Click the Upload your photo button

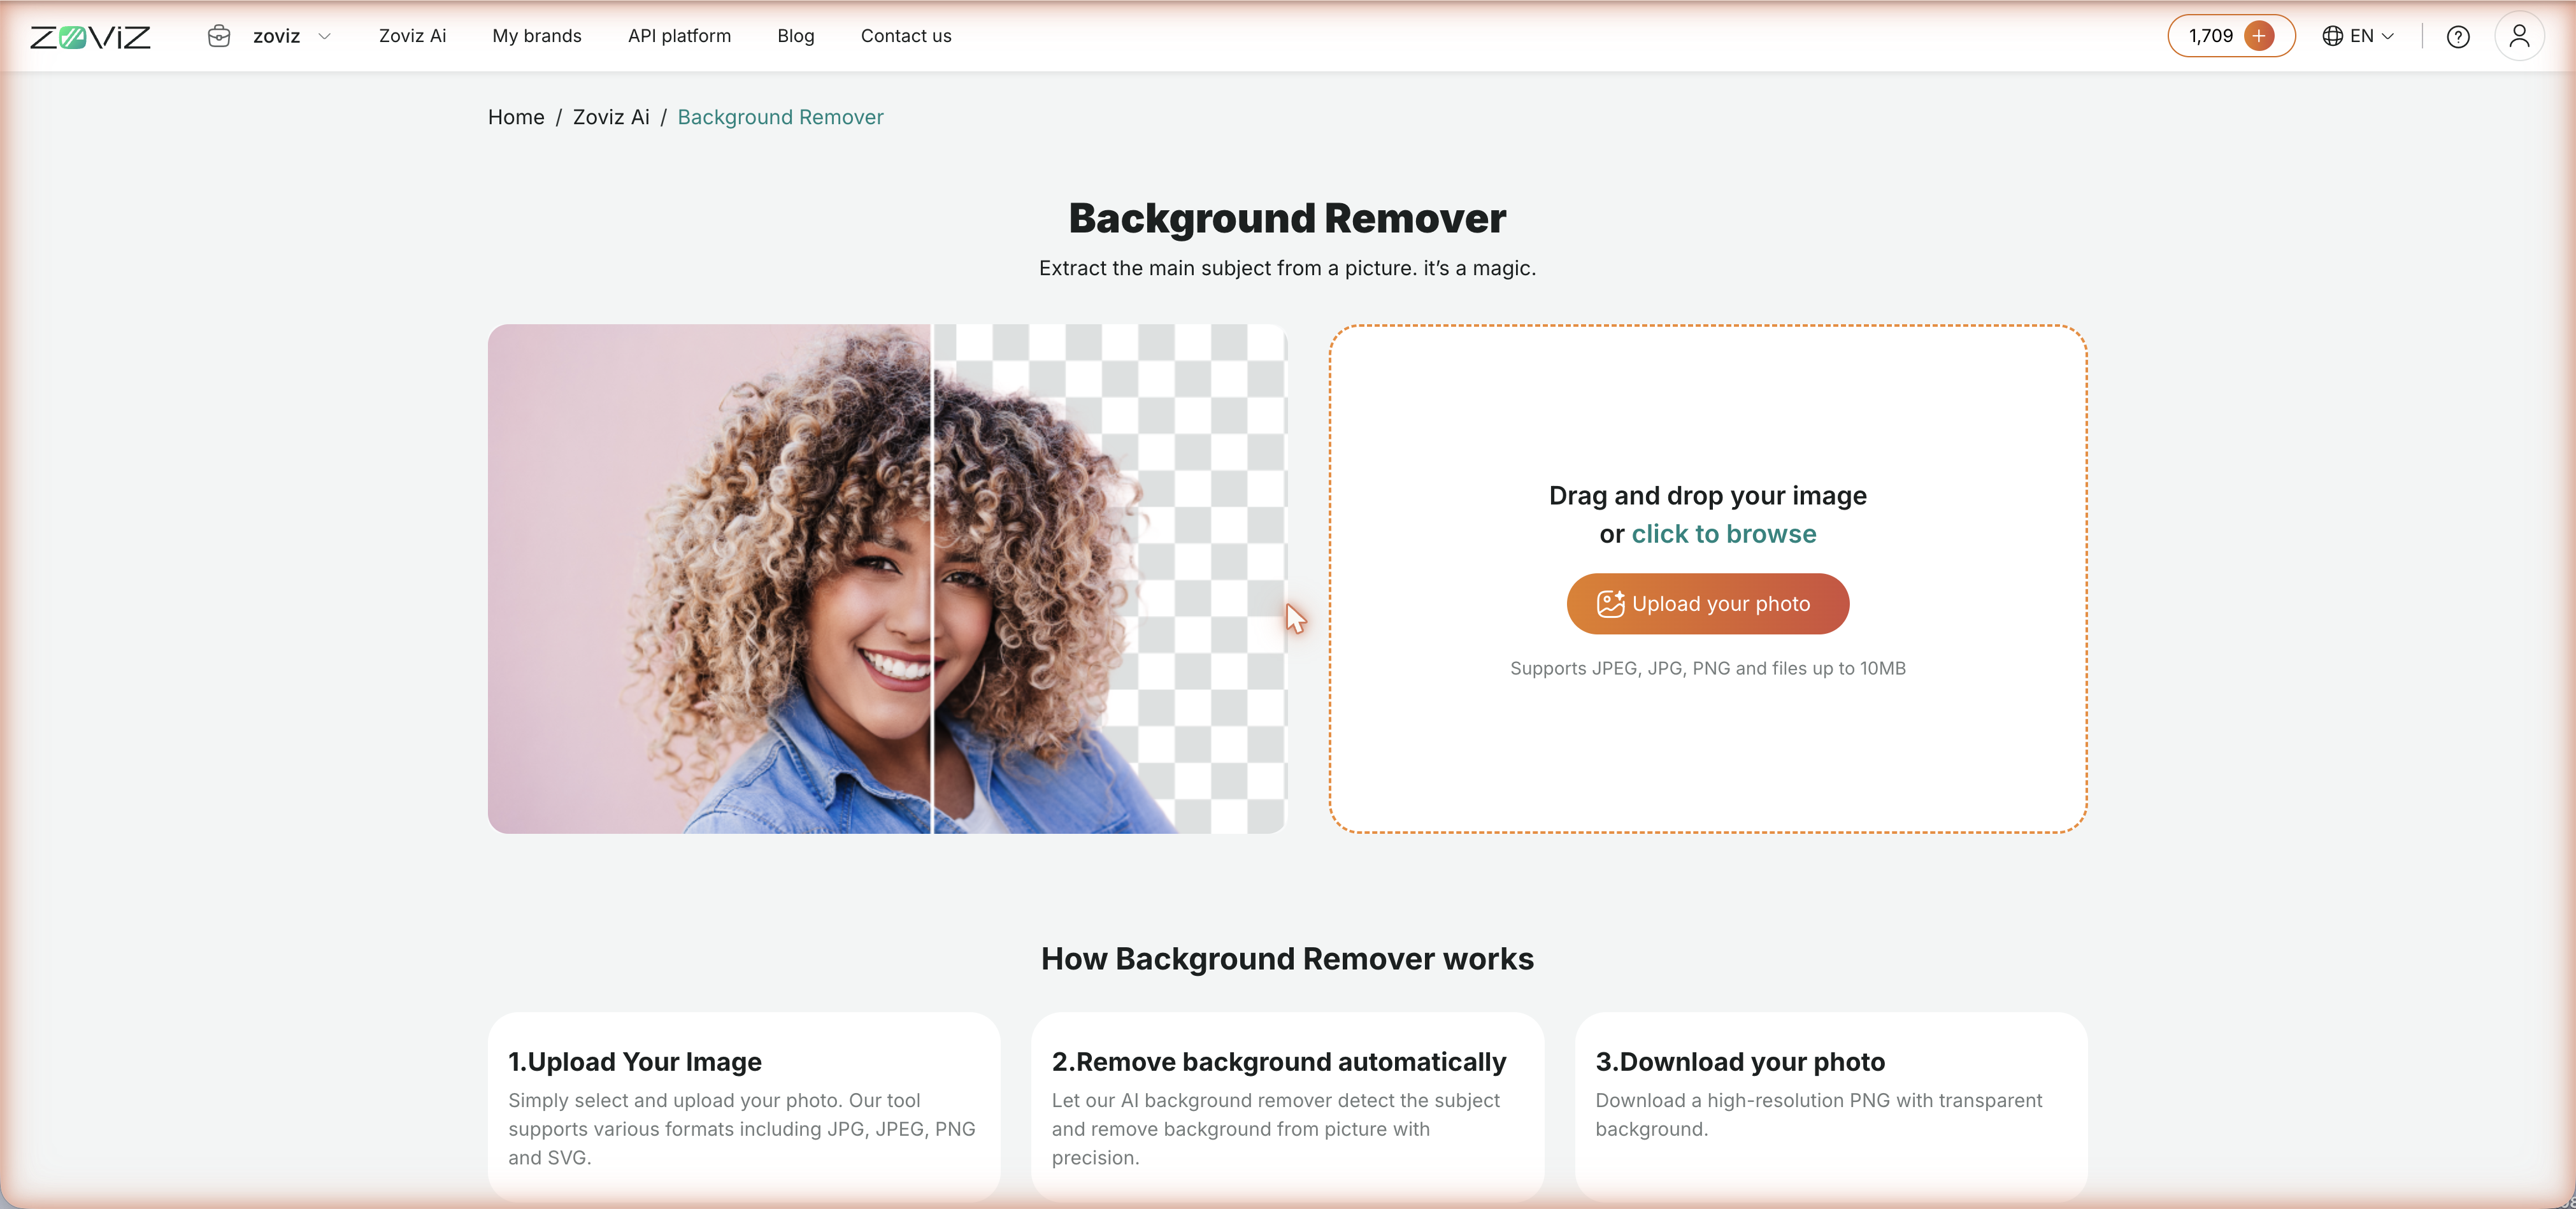click(x=1708, y=604)
